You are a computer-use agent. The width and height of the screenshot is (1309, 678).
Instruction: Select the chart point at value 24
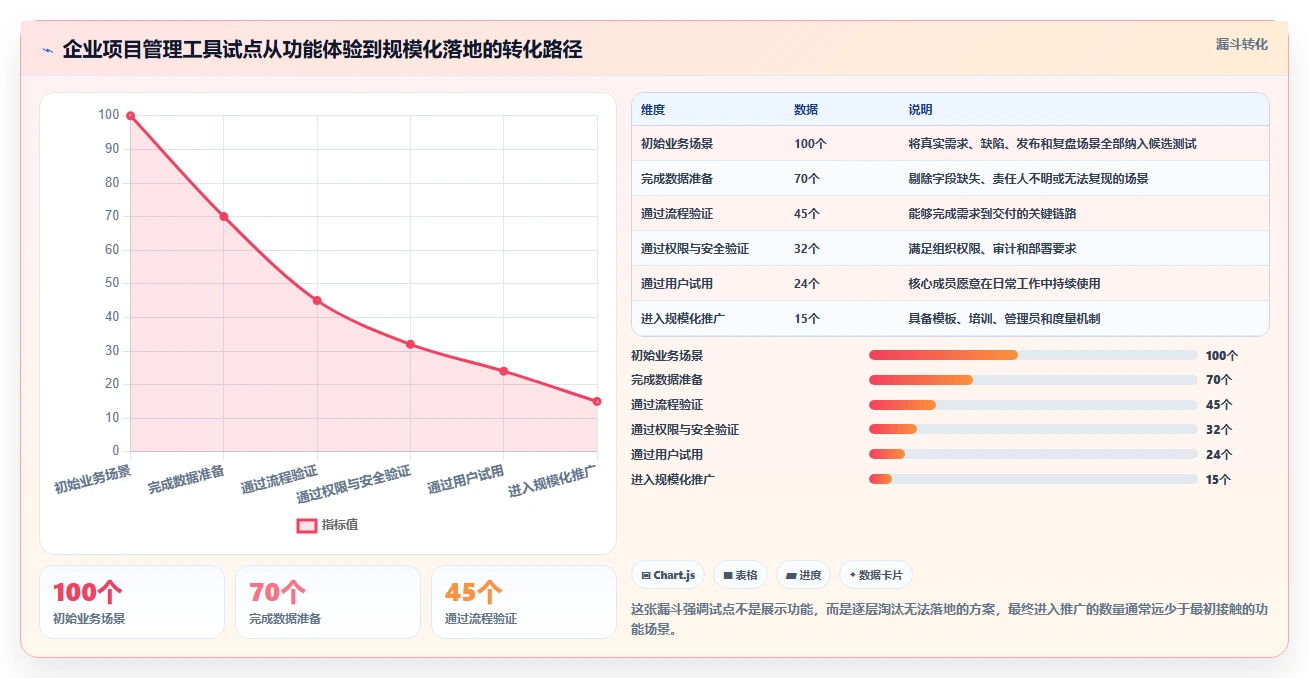503,371
